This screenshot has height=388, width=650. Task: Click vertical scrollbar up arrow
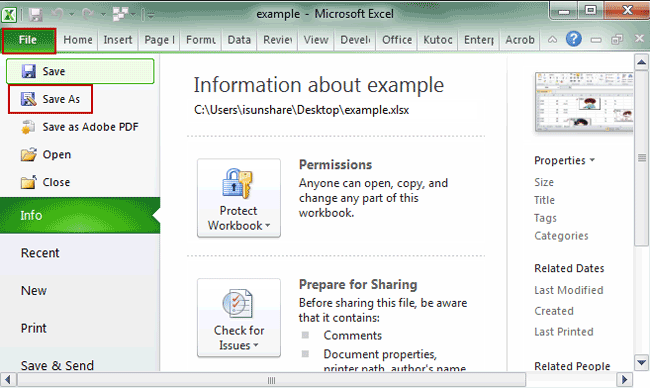pos(641,63)
